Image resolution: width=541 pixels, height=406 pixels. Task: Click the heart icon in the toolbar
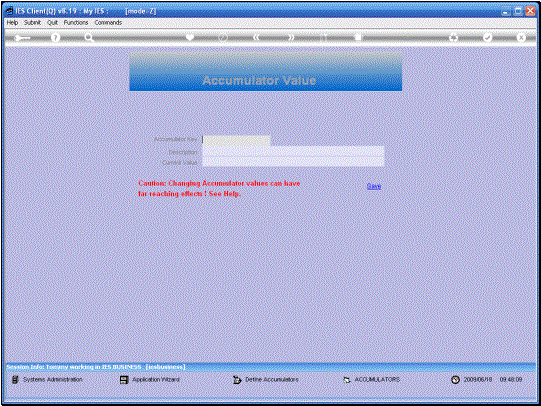point(190,37)
